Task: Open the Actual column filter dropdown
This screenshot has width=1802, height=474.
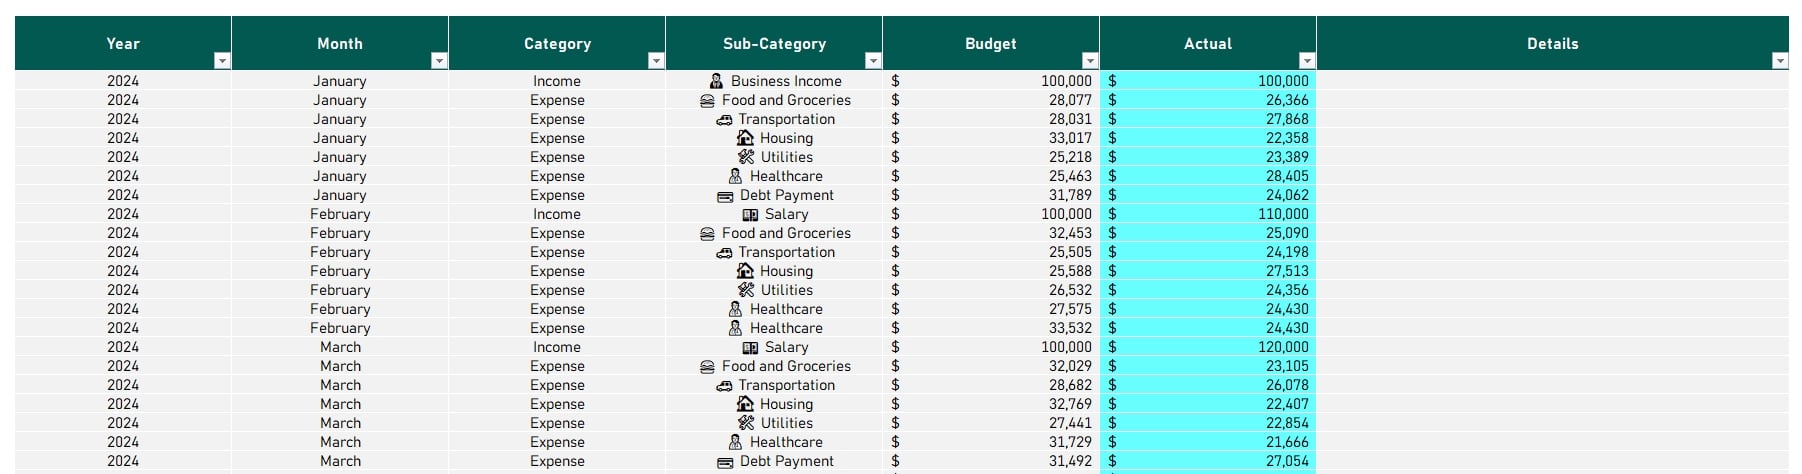Action: coord(1307,61)
